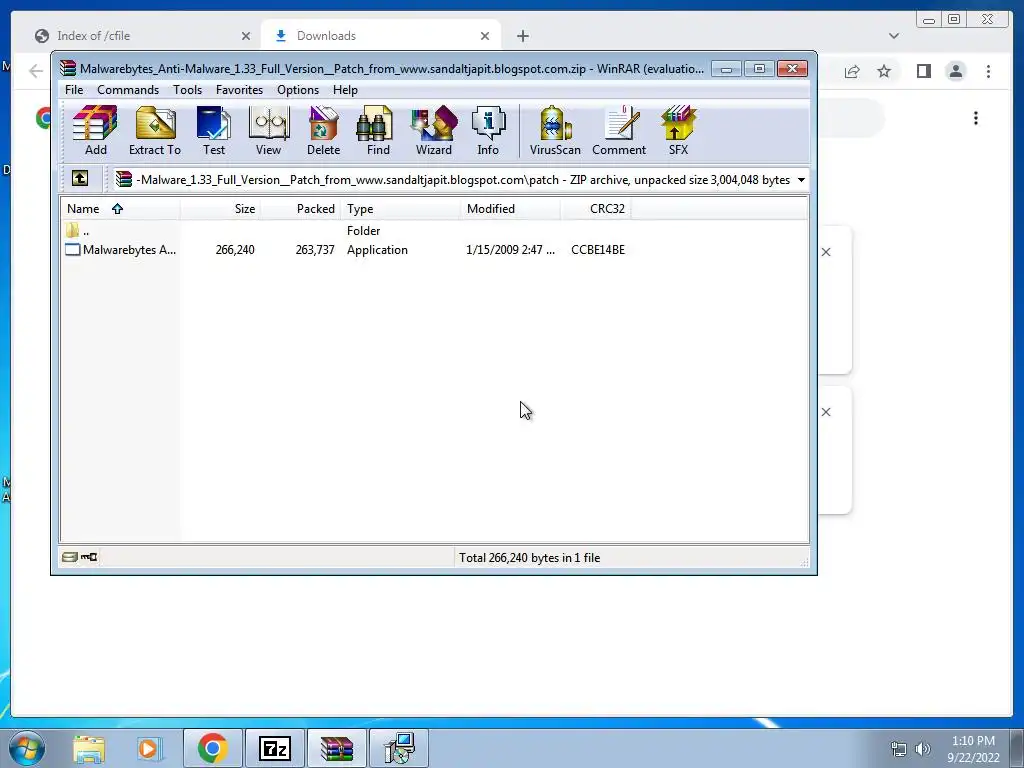This screenshot has width=1024, height=768.
Task: Click the SFX toolbar icon
Action: click(678, 131)
